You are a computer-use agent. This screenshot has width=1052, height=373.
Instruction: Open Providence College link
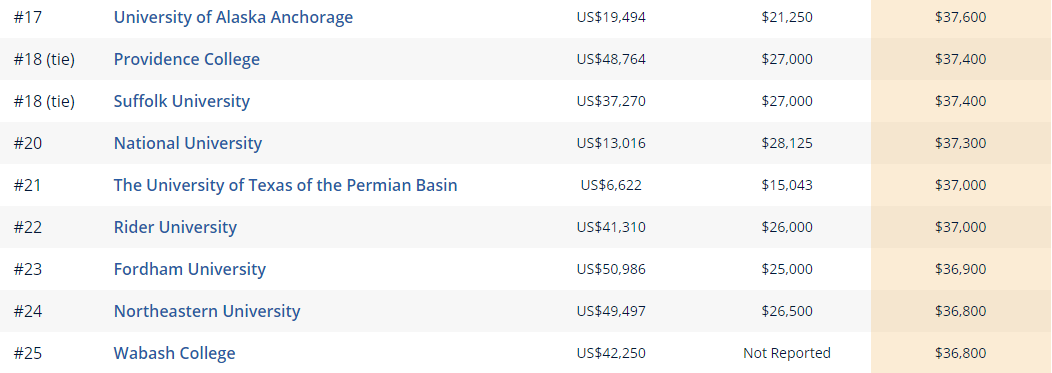click(x=187, y=59)
